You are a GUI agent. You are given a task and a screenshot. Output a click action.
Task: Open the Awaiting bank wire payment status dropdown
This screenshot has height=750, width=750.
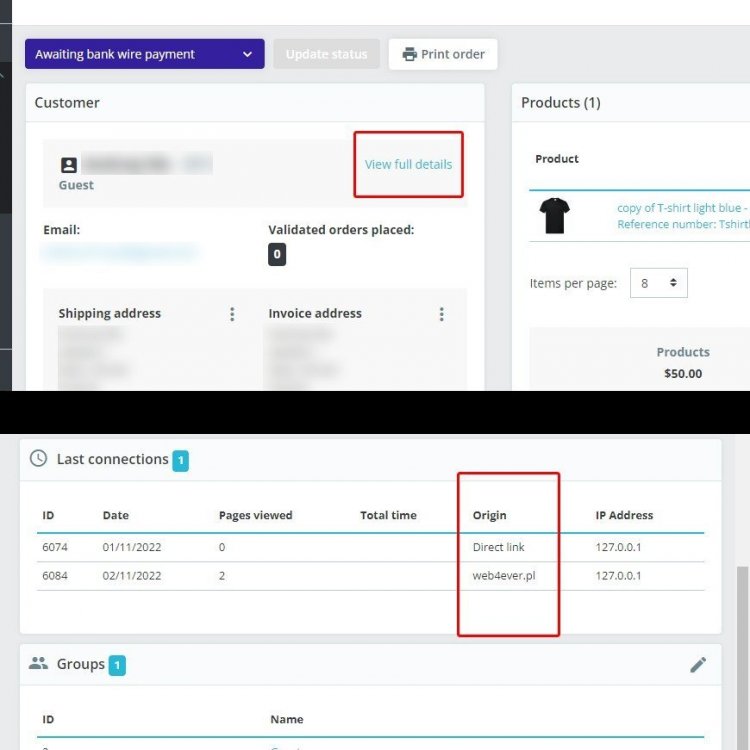click(x=144, y=54)
